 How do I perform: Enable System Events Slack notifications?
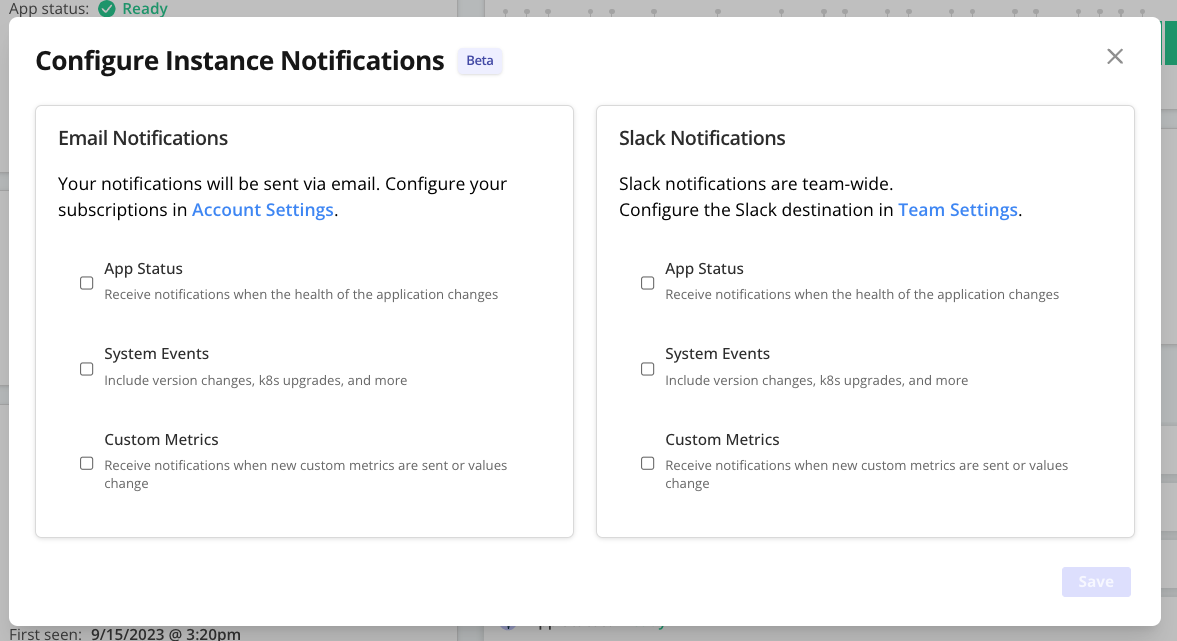click(x=647, y=369)
